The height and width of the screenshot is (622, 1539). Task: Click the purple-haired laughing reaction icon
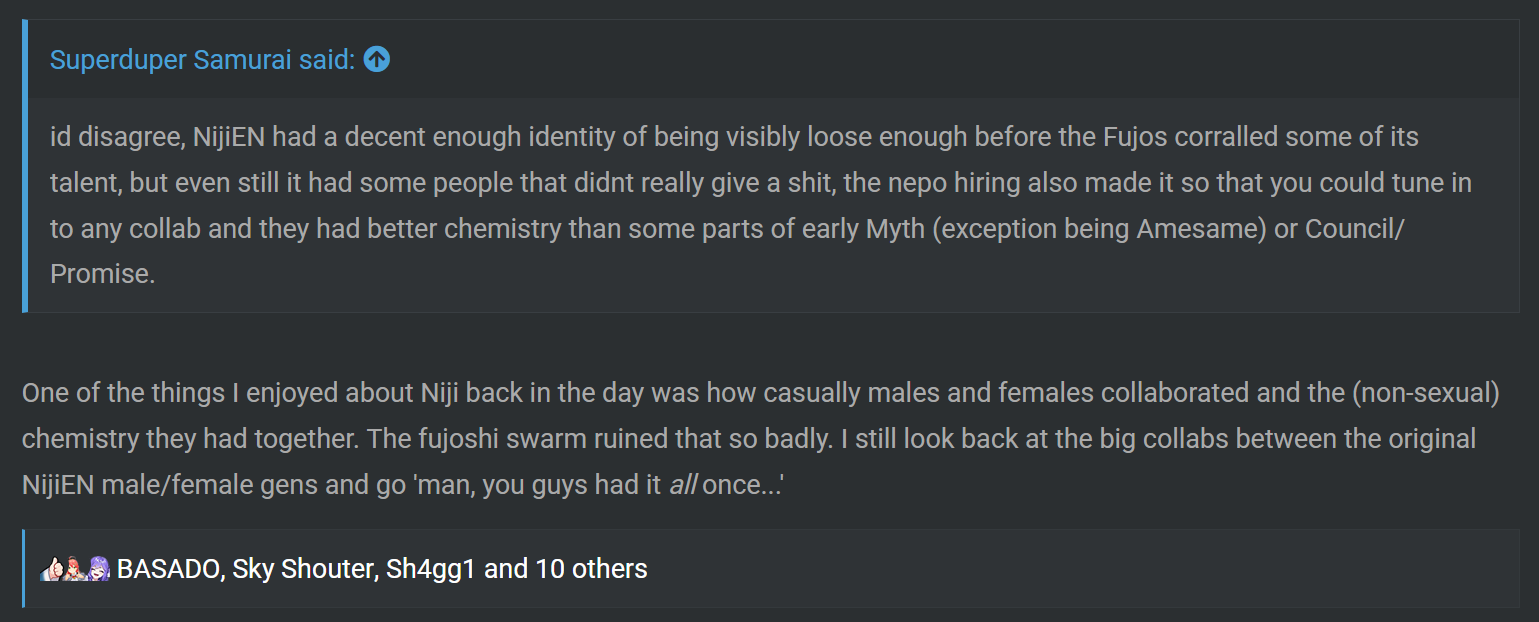(98, 569)
